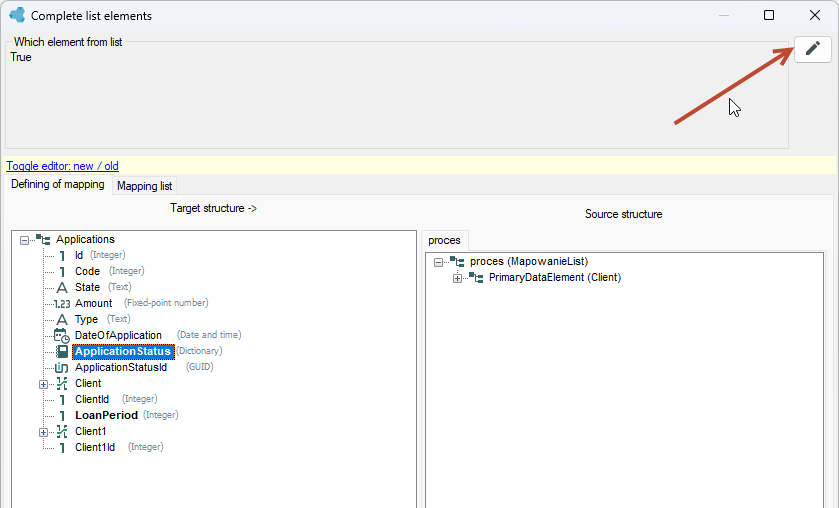Click the PrimaryDataElement structure icon

click(476, 277)
